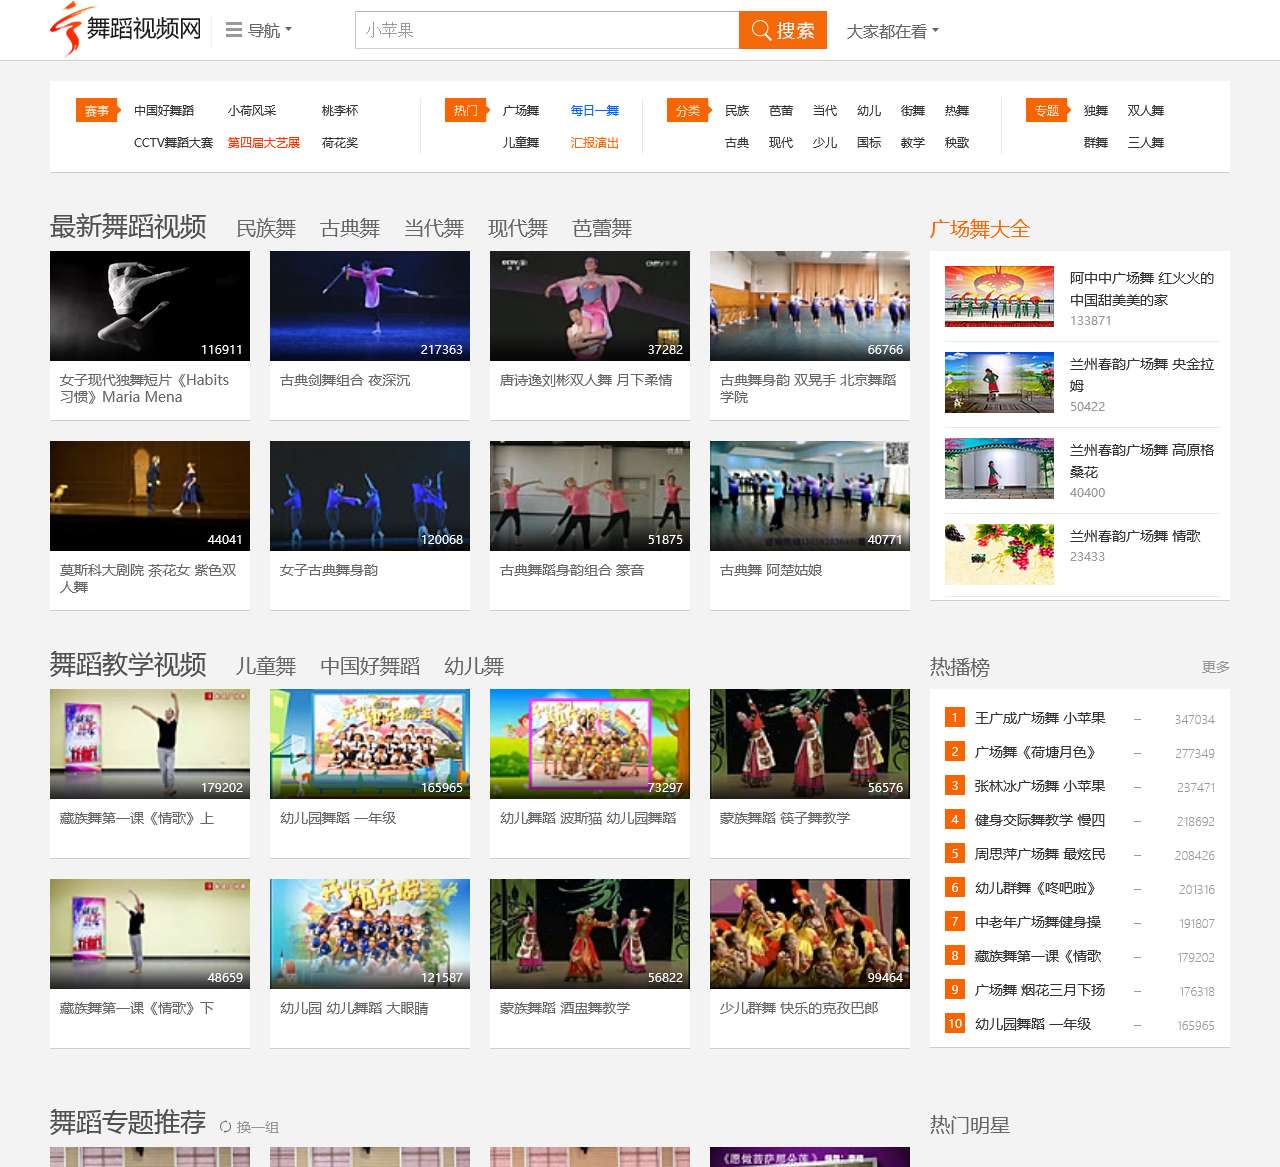Click the 舞蹈视频网 site logo
The image size is (1280, 1167).
[x=126, y=29]
